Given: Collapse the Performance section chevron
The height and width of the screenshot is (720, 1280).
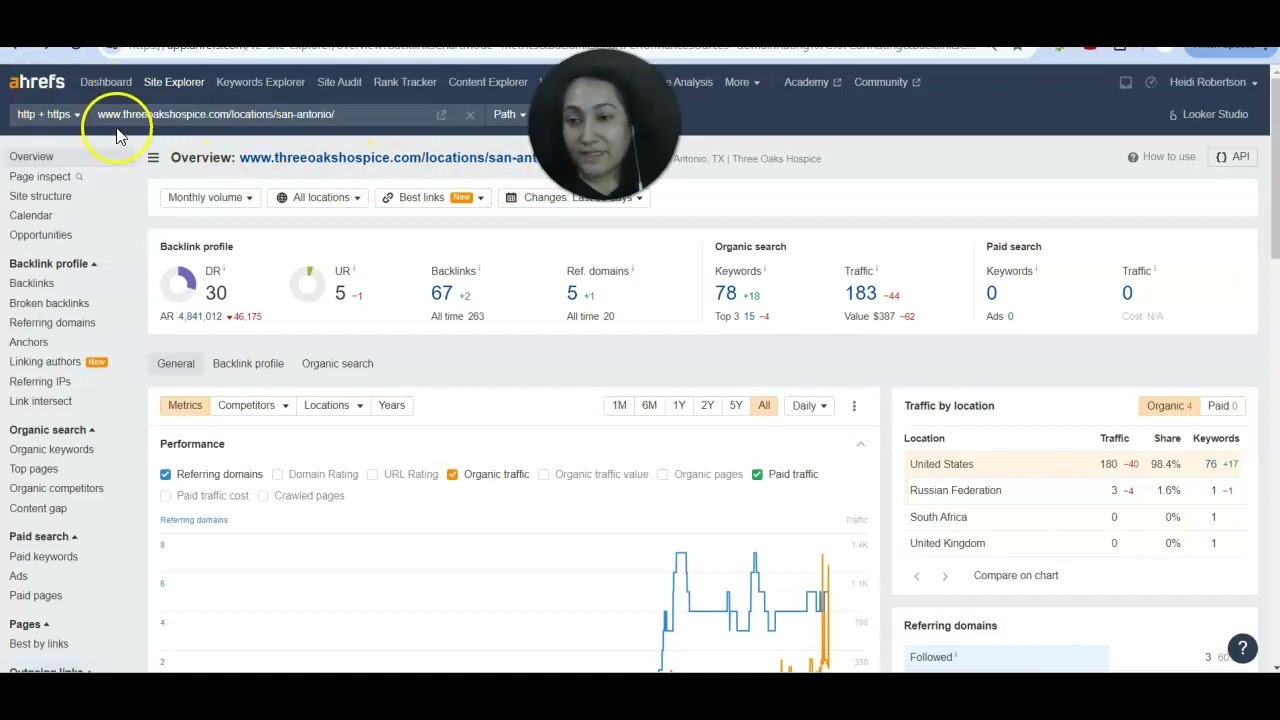Looking at the screenshot, I should [860, 444].
